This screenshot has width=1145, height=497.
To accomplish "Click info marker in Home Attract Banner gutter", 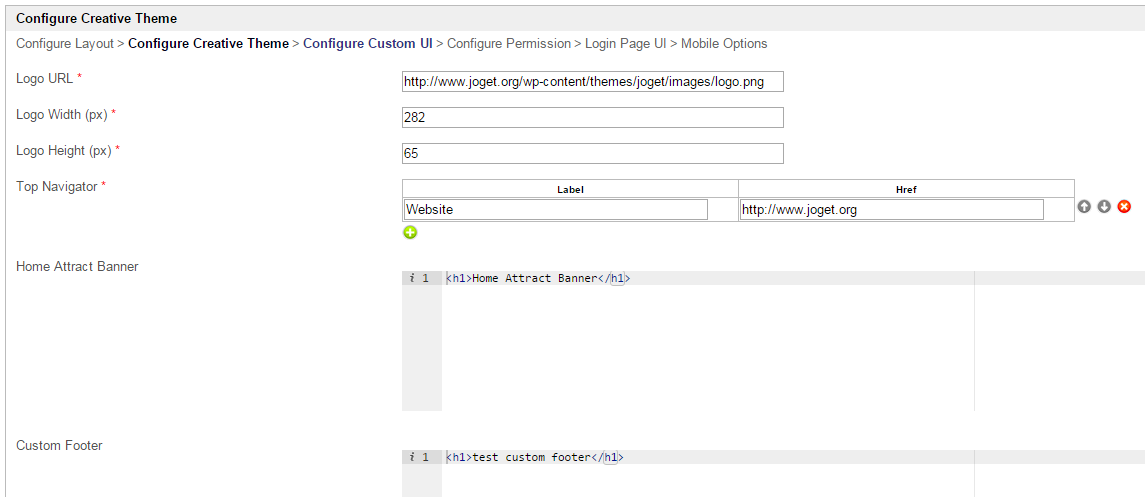I will (x=412, y=278).
